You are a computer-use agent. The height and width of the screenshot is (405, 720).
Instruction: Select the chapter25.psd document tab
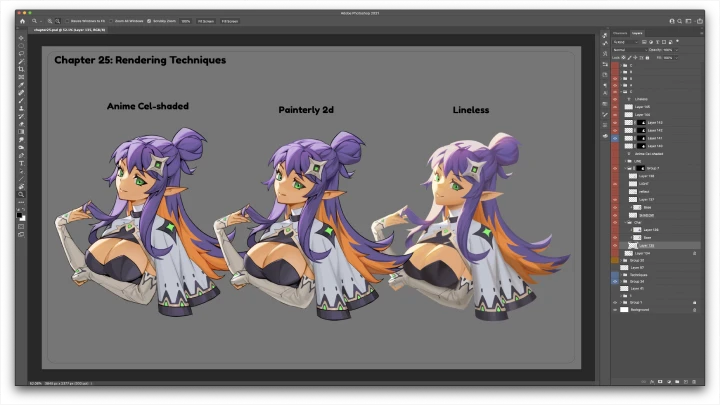[x=69, y=30]
